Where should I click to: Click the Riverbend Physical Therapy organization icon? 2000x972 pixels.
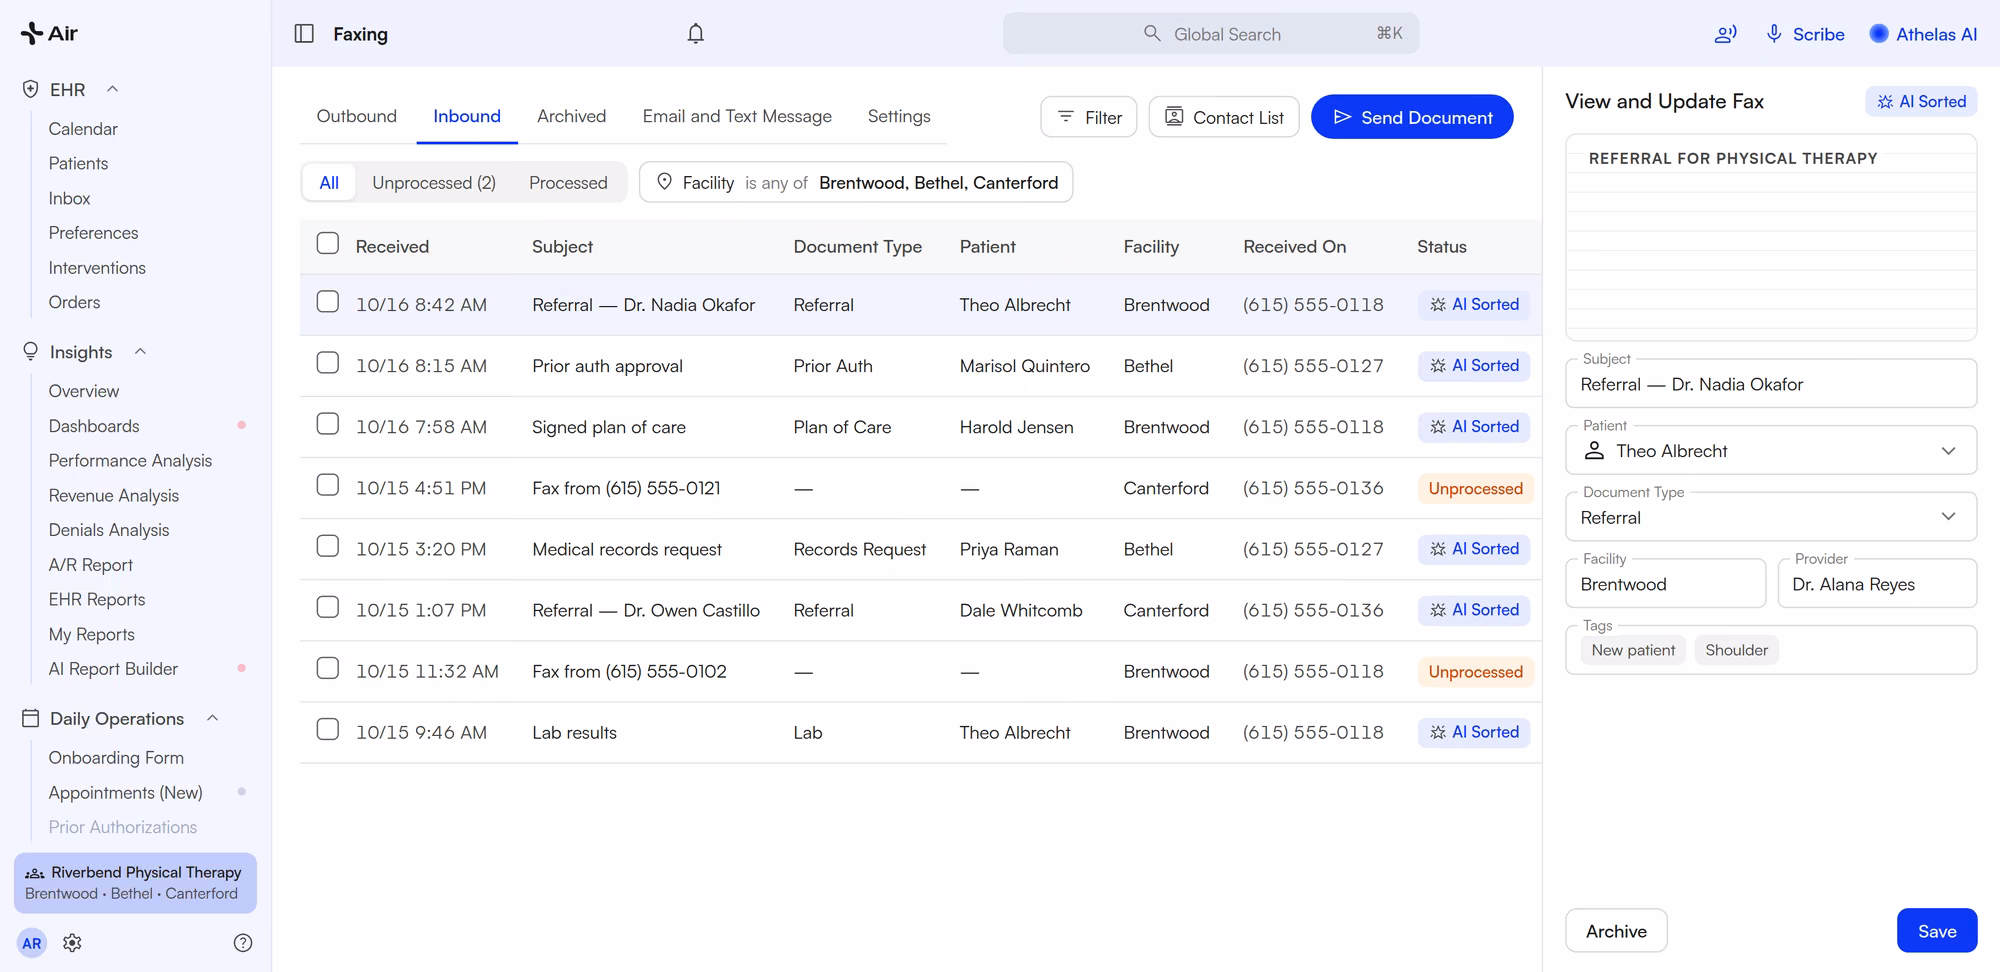35,873
